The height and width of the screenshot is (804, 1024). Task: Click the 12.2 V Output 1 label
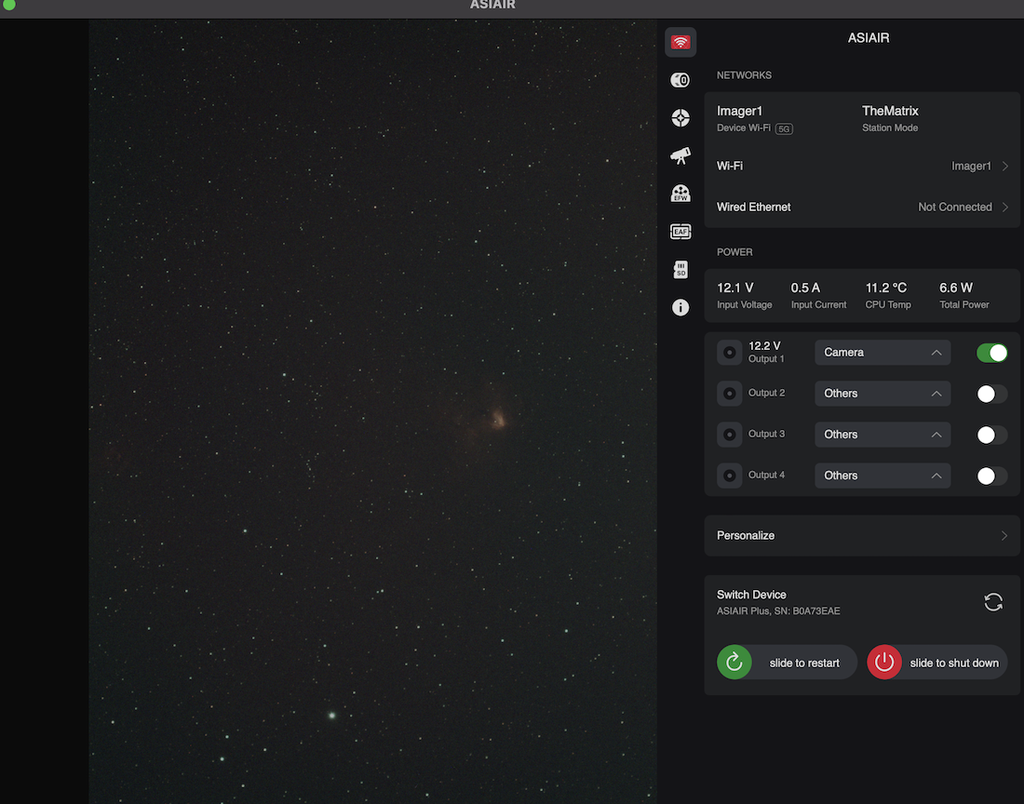pyautogui.click(x=766, y=352)
